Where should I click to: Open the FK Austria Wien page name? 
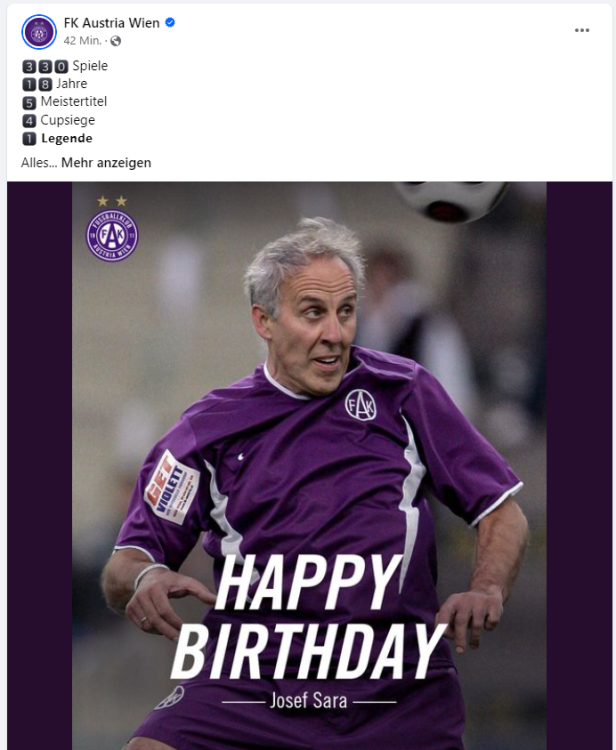pos(111,23)
